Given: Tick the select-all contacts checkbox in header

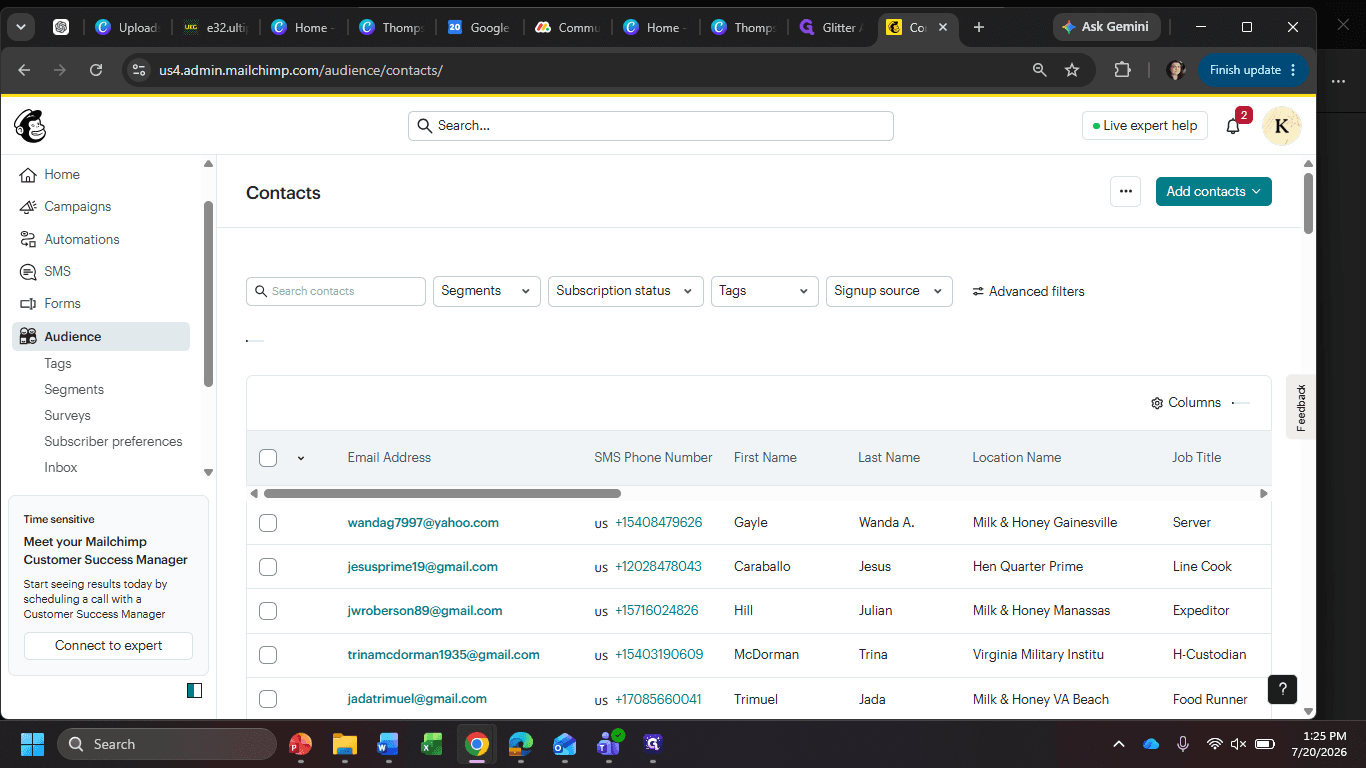Looking at the screenshot, I should [268, 458].
